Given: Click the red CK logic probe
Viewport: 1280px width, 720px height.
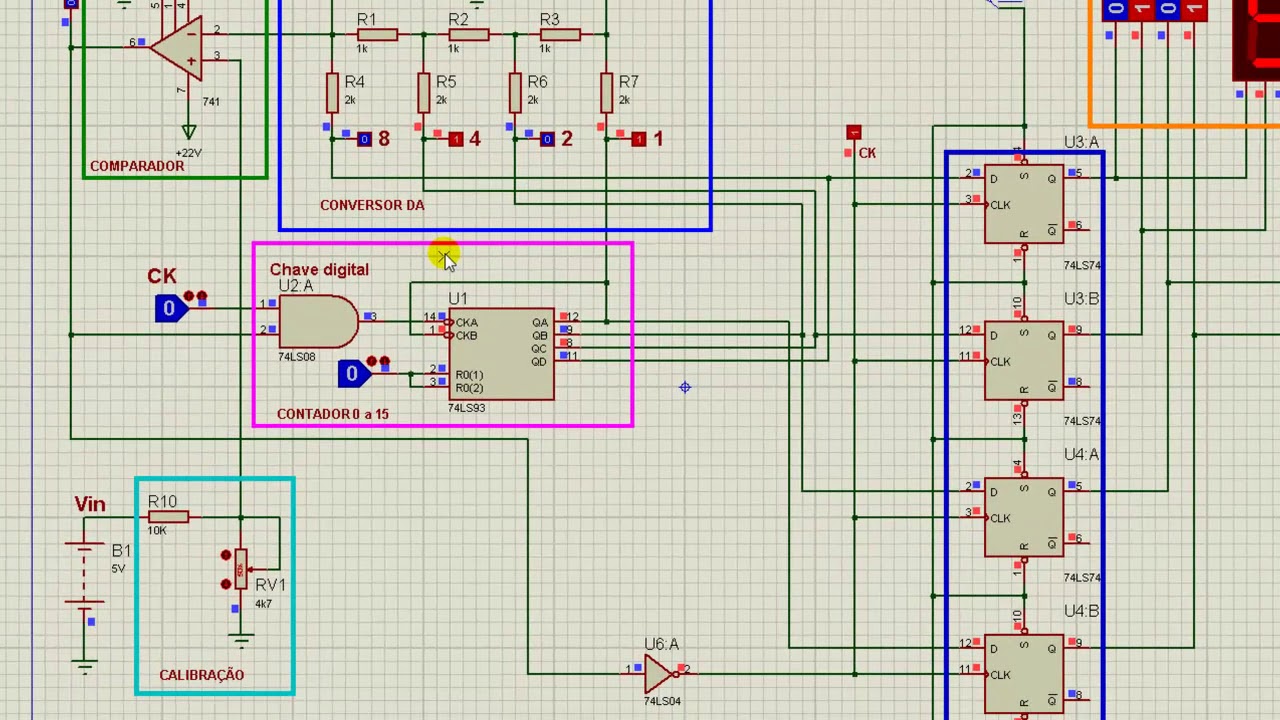Looking at the screenshot, I should pyautogui.click(x=853, y=133).
